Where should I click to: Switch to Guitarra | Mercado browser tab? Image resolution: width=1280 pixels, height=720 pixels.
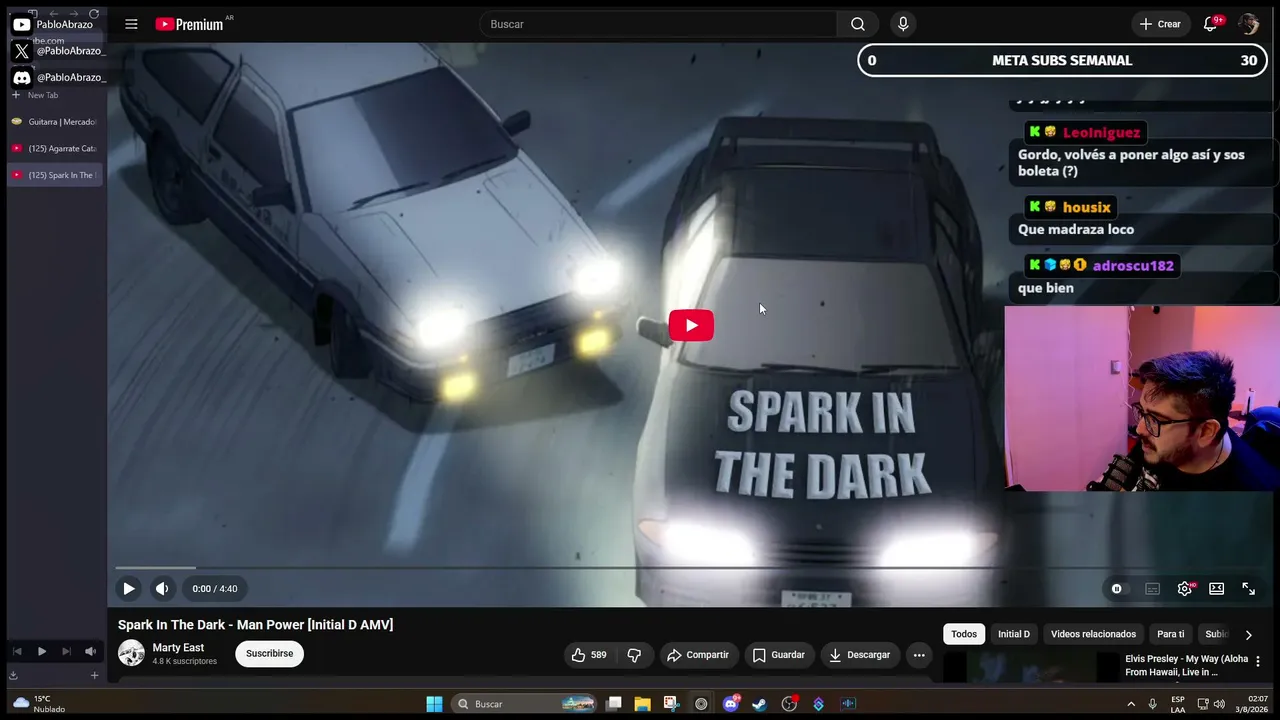(55, 122)
